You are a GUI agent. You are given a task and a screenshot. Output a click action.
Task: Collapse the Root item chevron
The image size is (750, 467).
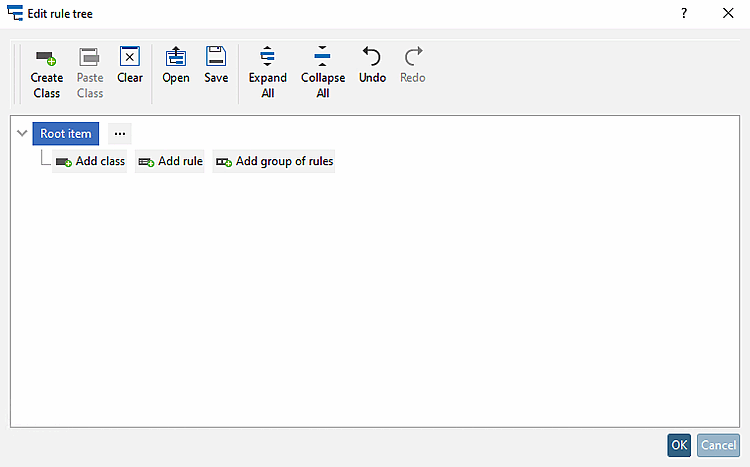click(x=22, y=133)
